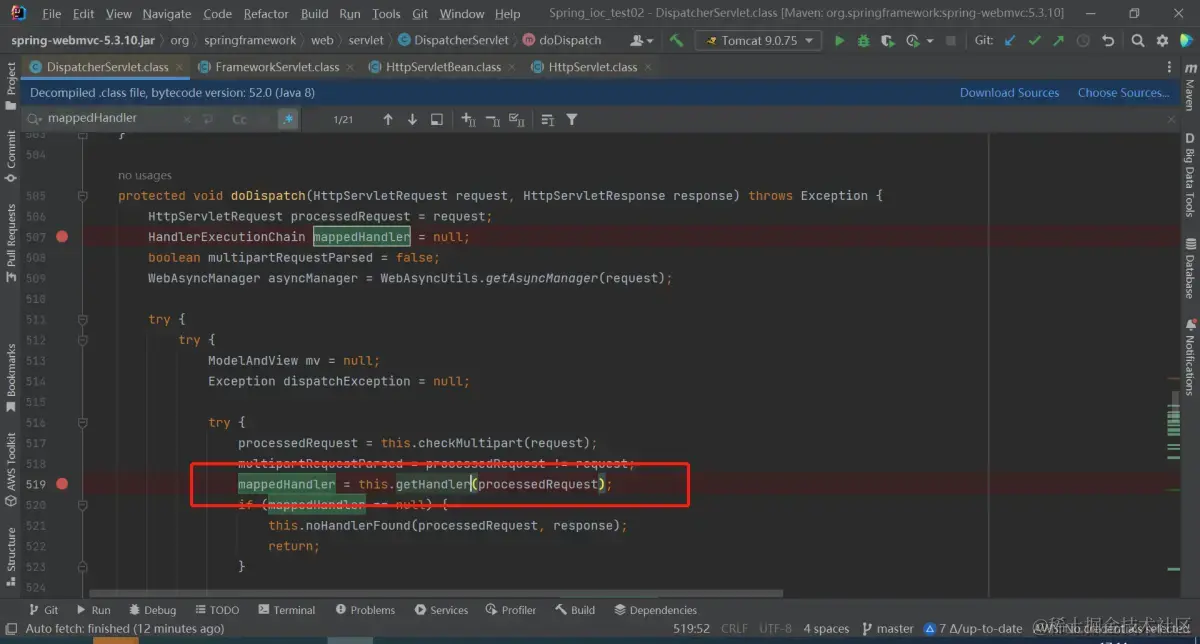Change file encoding UTF-8

click(x=774, y=628)
